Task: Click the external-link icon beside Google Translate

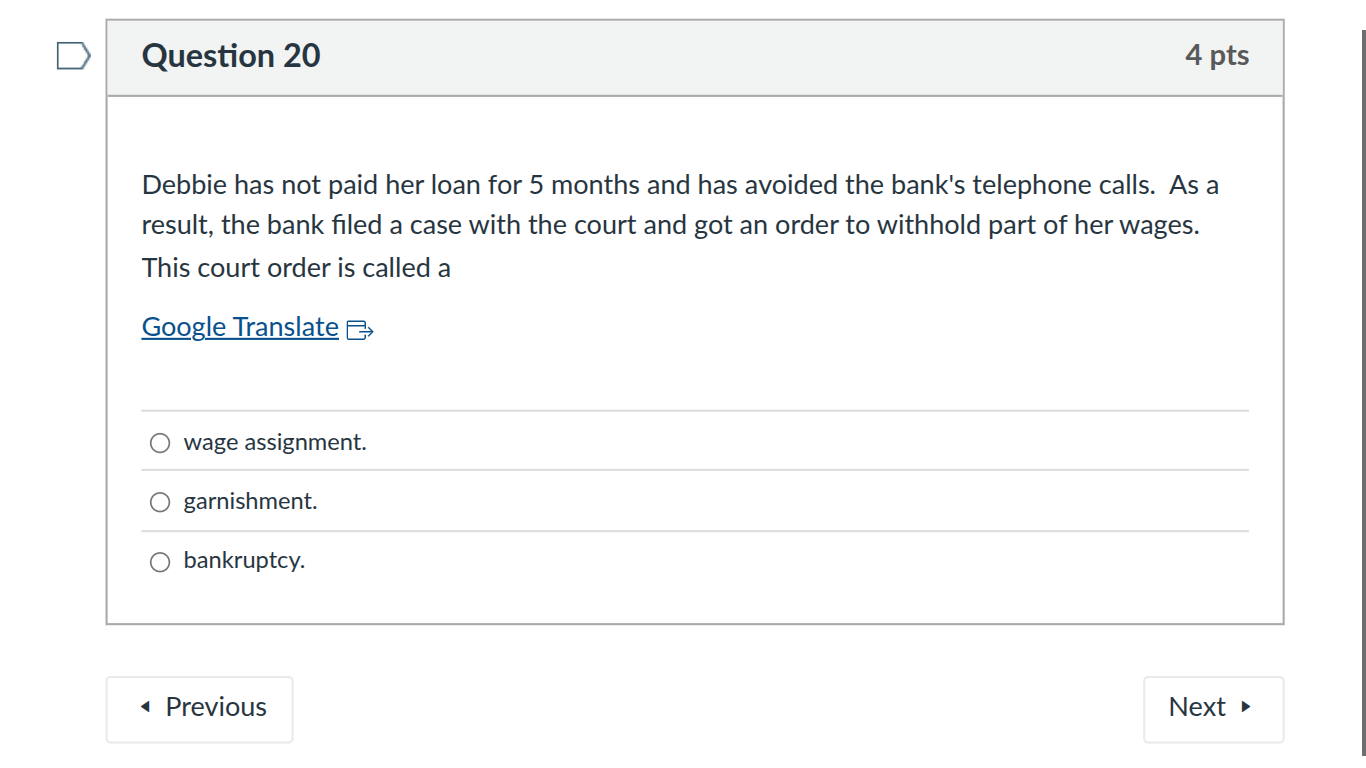Action: (359, 330)
